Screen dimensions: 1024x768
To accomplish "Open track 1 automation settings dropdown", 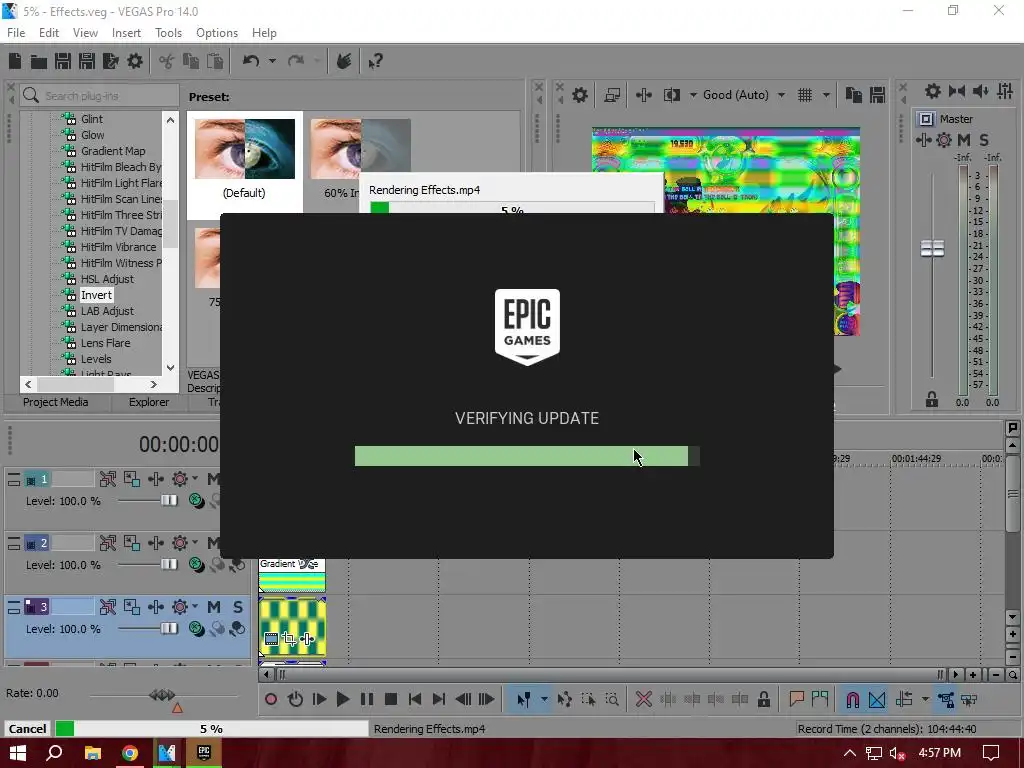I will pos(195,479).
